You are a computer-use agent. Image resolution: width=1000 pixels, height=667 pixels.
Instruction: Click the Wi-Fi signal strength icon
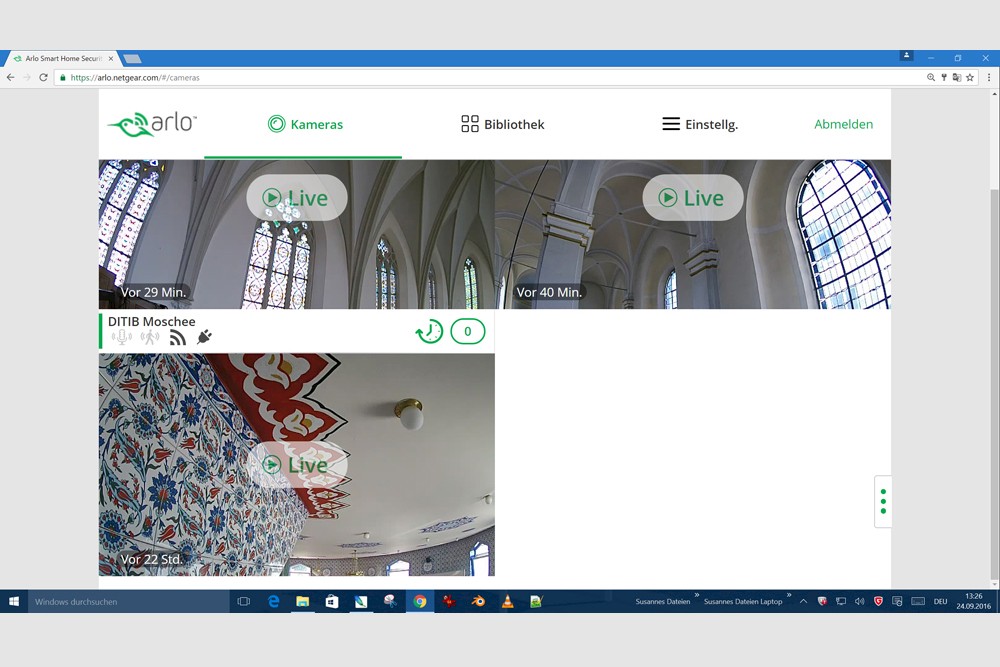point(177,337)
